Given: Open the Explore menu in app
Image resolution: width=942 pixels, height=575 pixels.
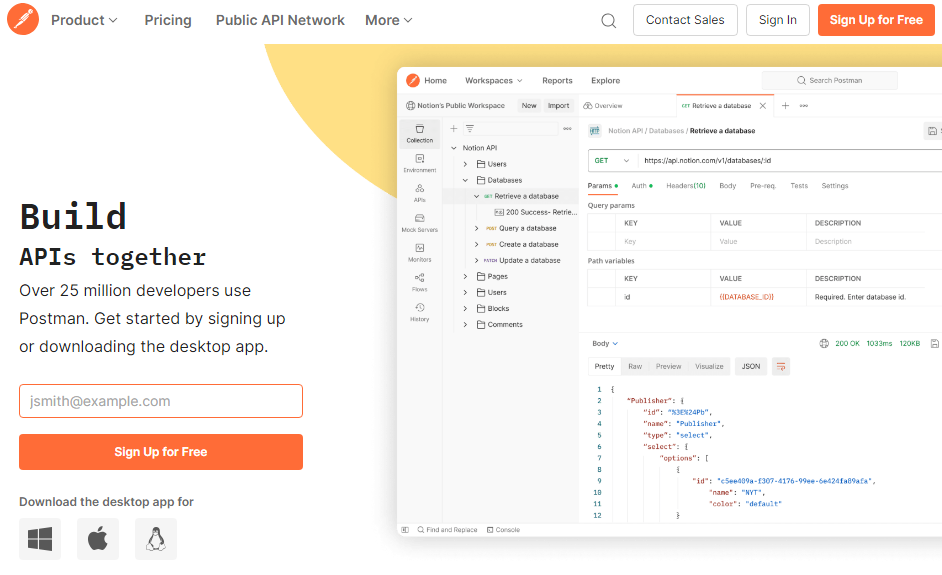Looking at the screenshot, I should 605,81.
